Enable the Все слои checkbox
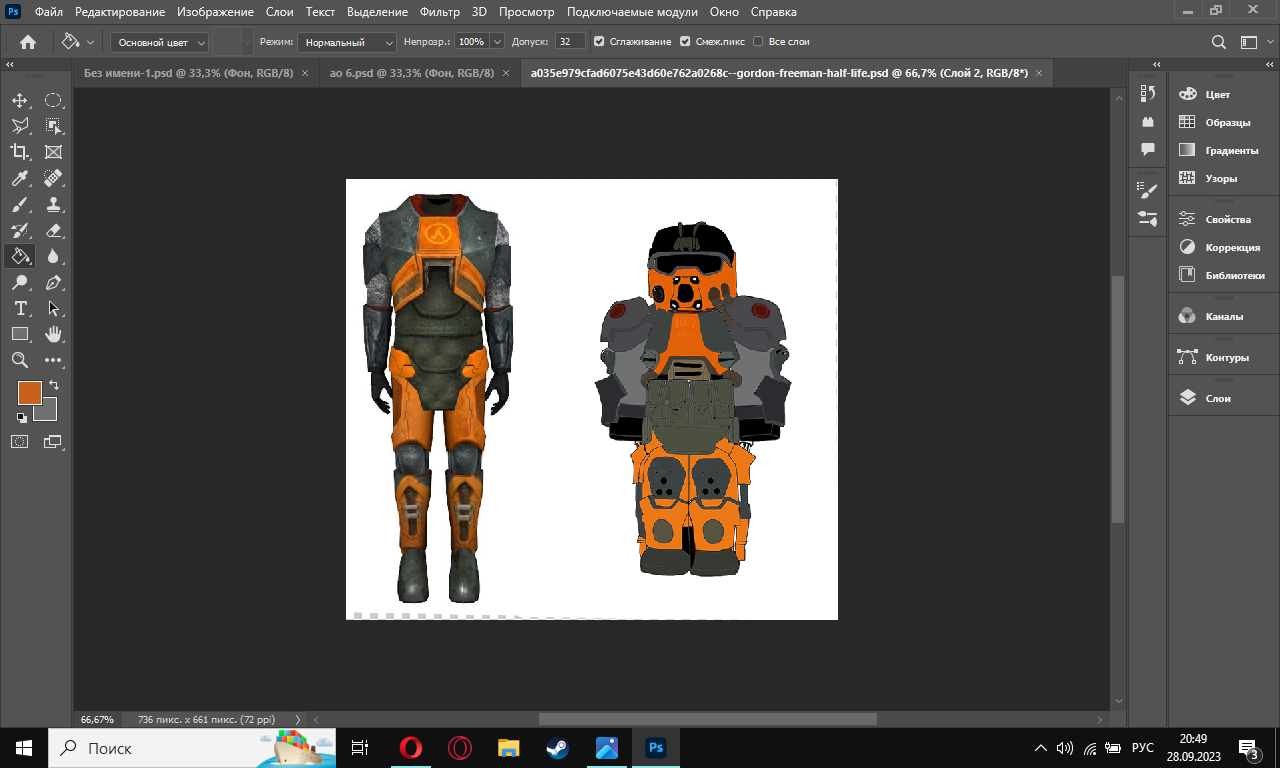Image resolution: width=1280 pixels, height=768 pixels. pos(758,42)
